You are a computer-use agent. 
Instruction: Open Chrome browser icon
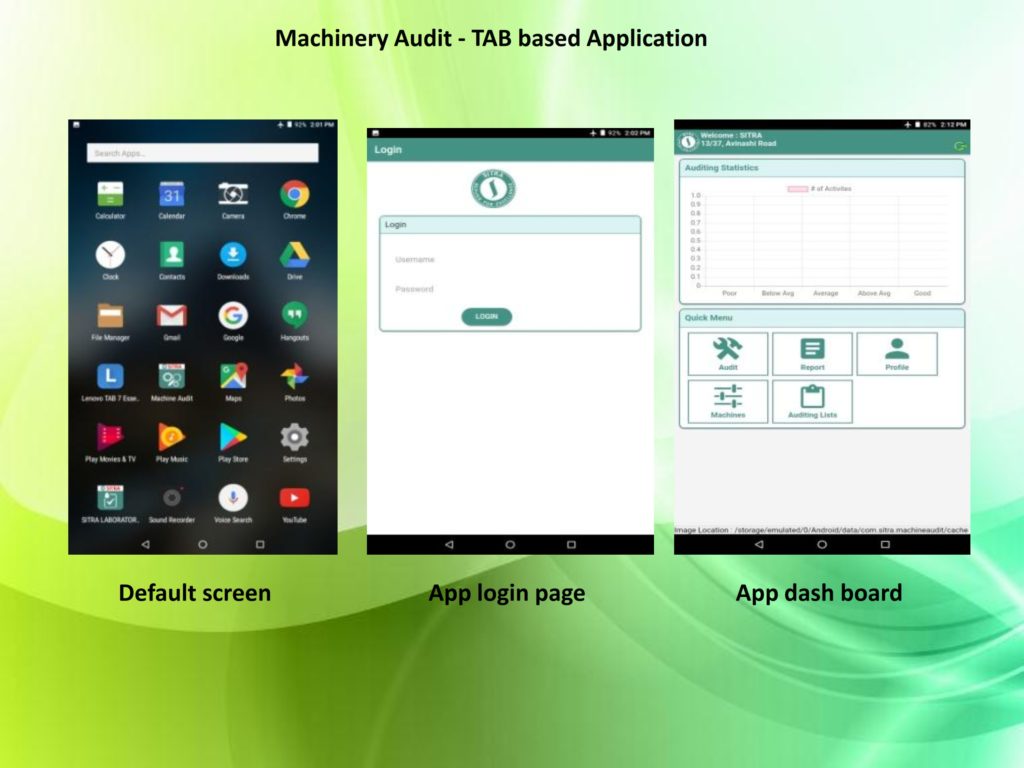[x=295, y=194]
